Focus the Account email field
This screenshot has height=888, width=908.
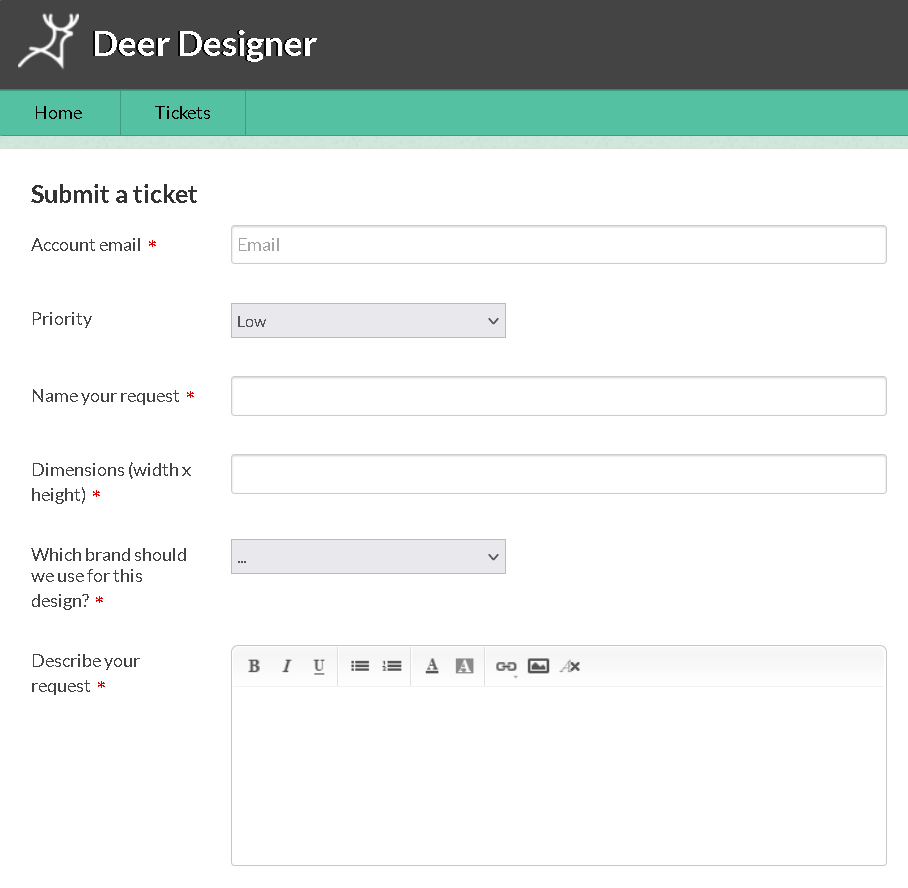click(x=558, y=245)
